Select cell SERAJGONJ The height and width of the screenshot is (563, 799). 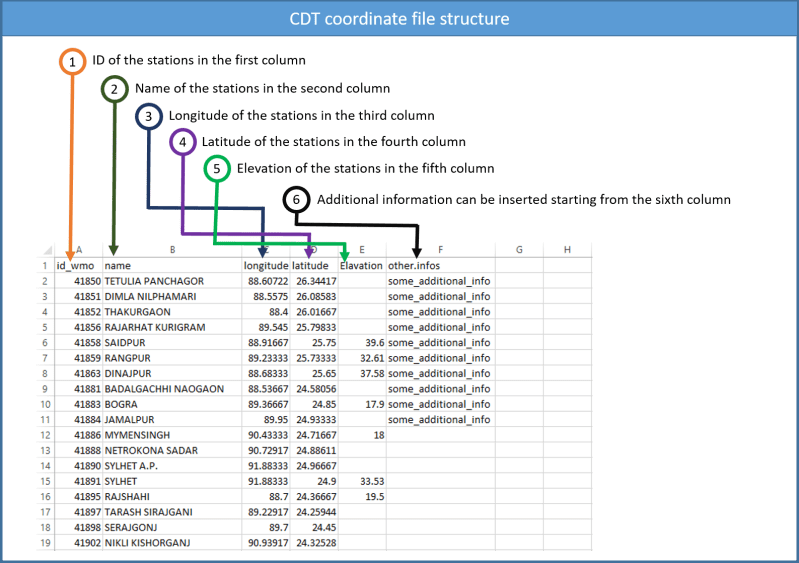(172, 528)
